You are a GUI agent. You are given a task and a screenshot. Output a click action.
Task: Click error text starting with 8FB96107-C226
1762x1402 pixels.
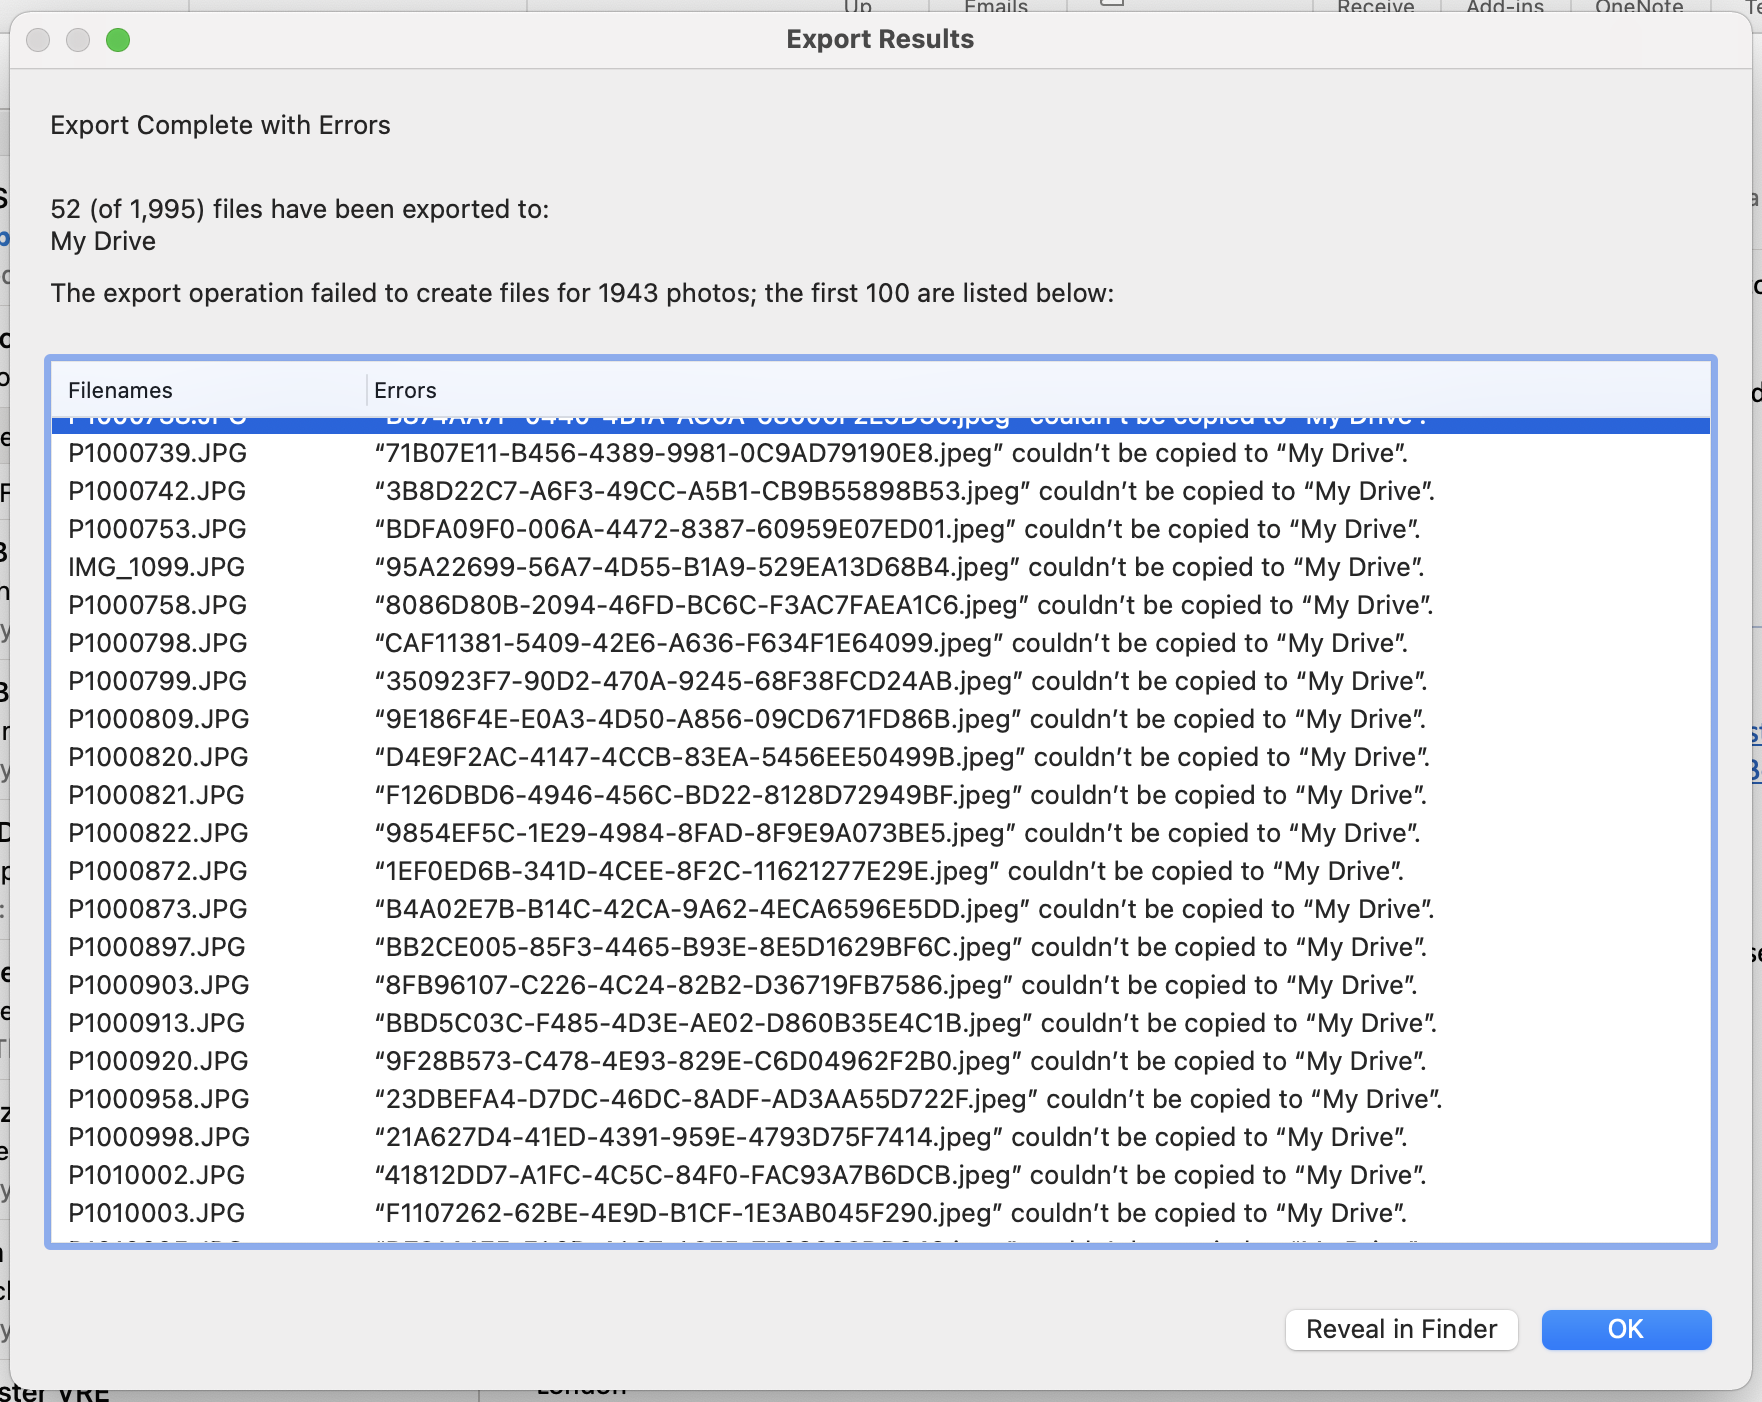[x=896, y=985]
